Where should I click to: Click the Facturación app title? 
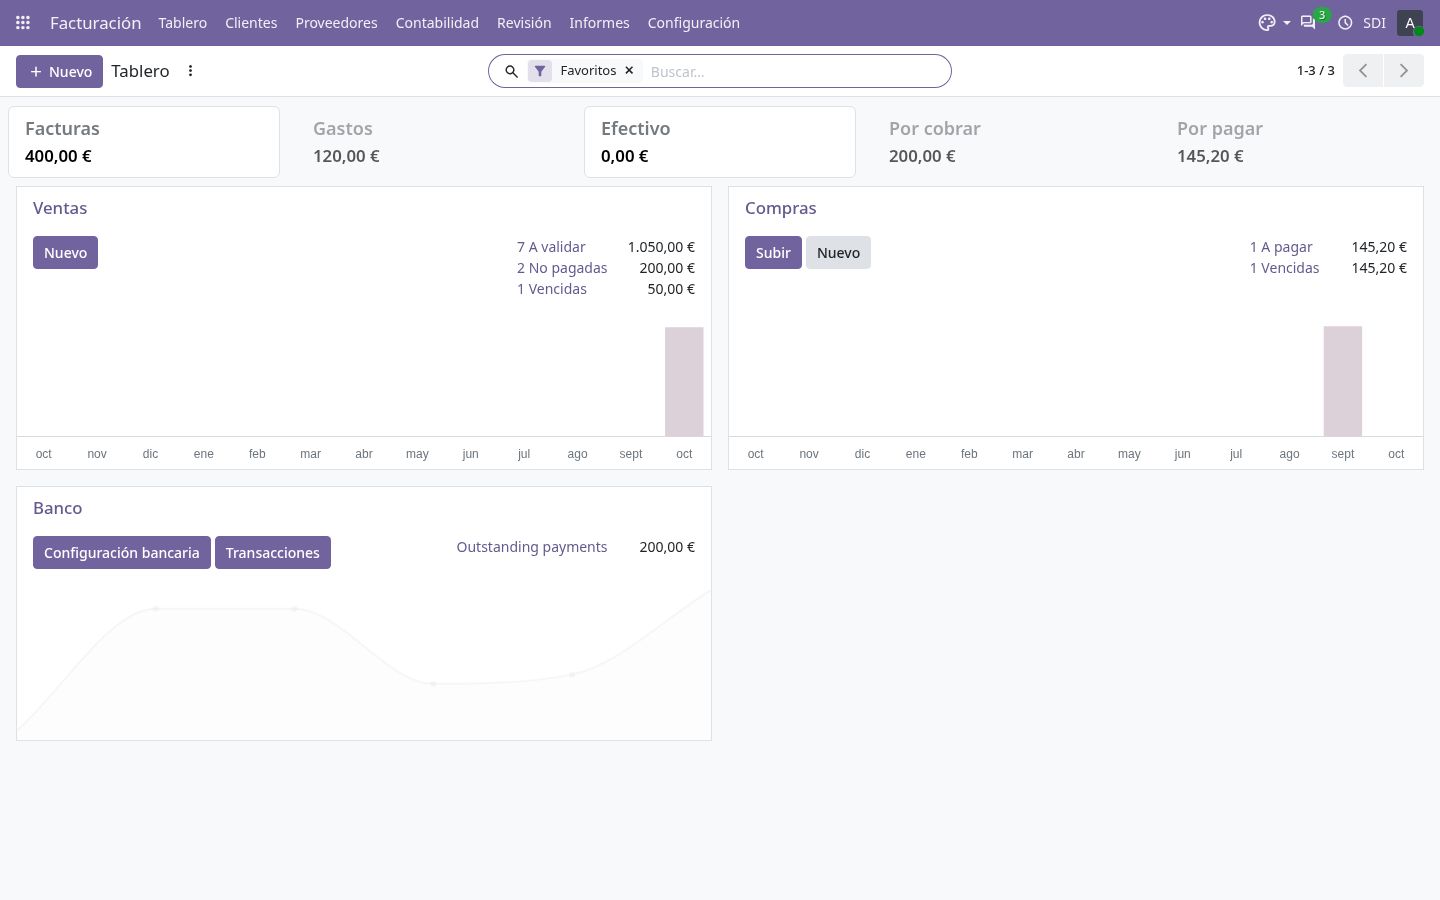pos(95,22)
